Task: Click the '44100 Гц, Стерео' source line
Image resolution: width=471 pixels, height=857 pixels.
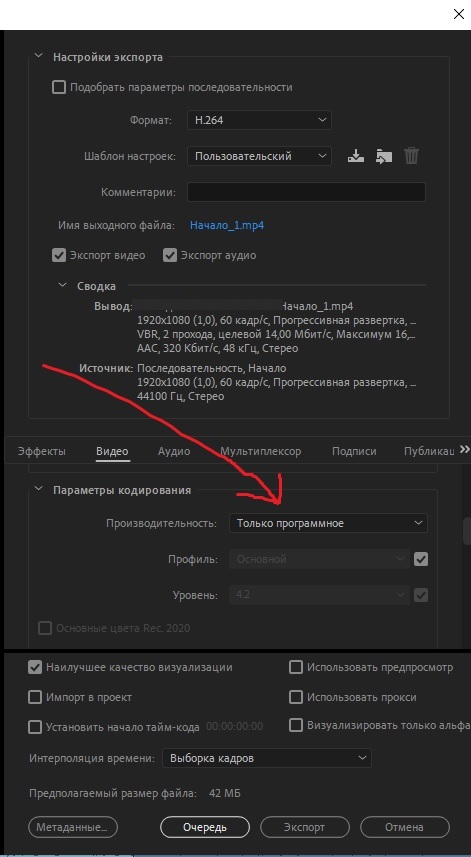Action: (x=181, y=396)
